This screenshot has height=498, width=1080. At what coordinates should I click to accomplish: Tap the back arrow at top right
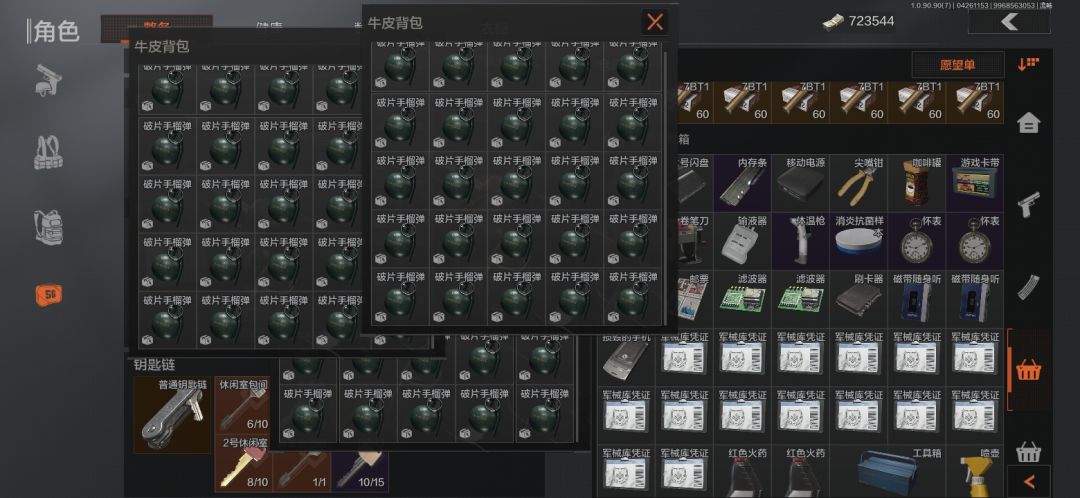[x=1009, y=21]
